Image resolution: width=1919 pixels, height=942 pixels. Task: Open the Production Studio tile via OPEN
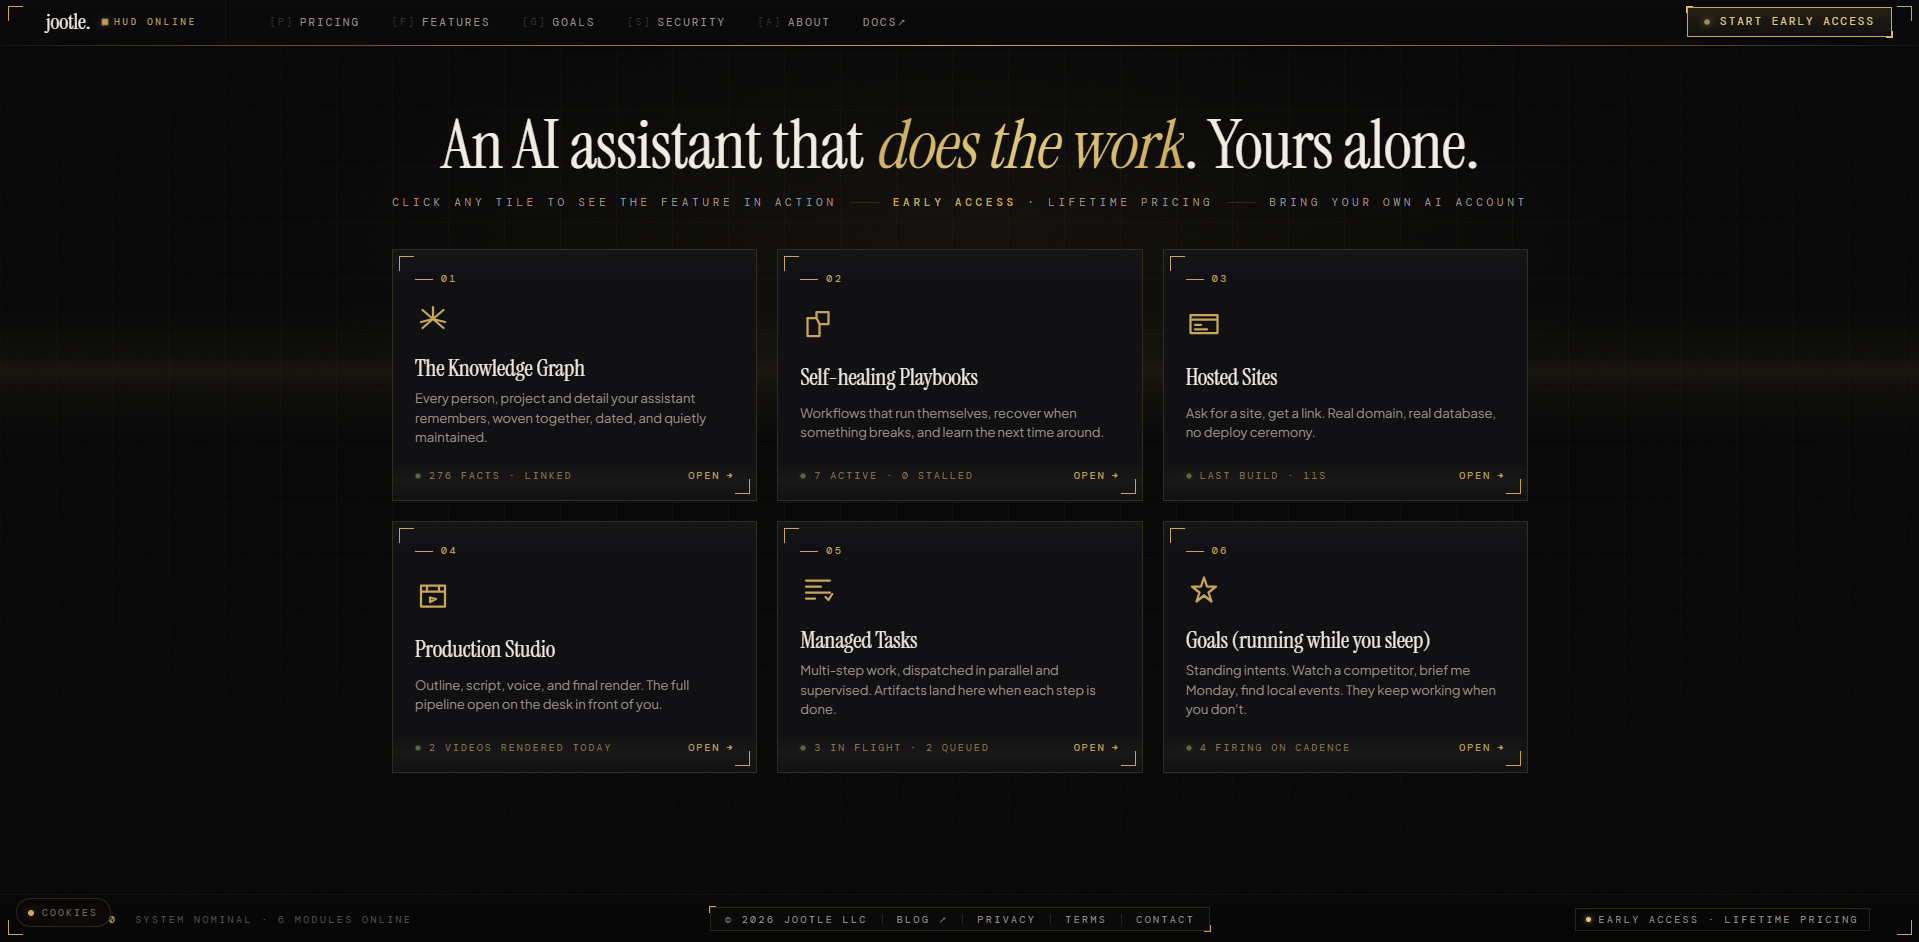click(710, 748)
